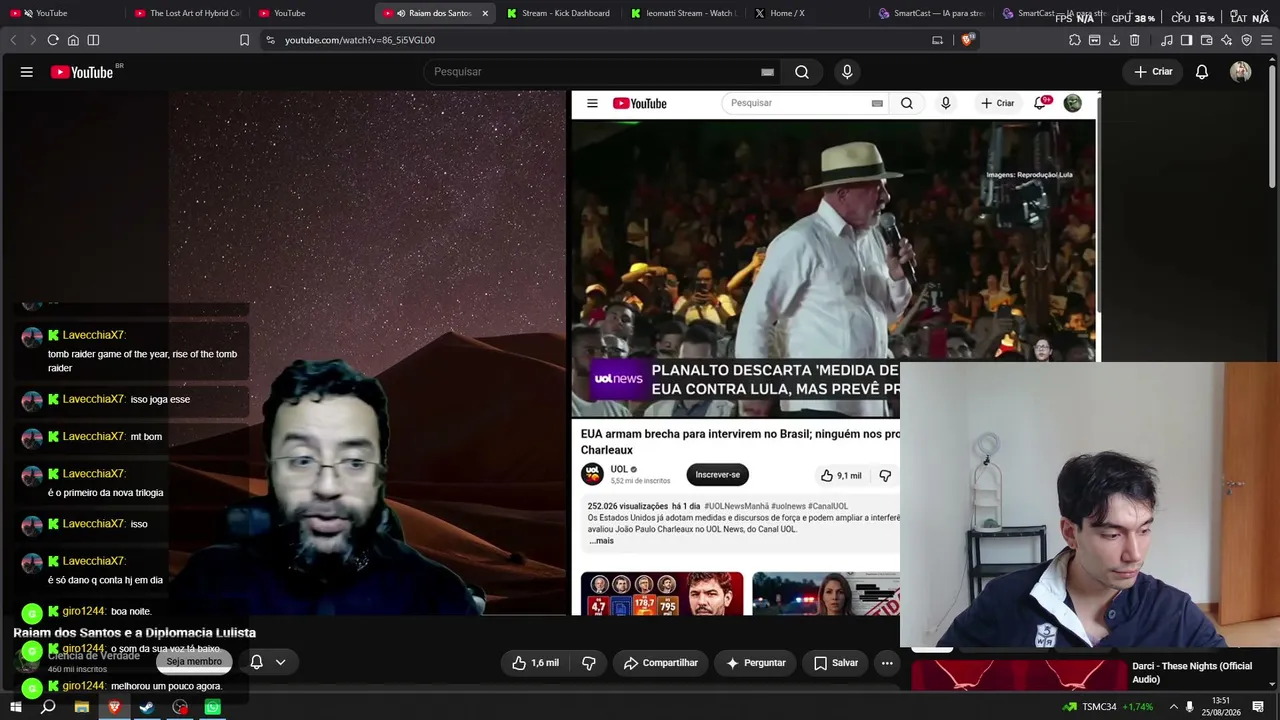Open the TSMC34 stock widget
The width and height of the screenshot is (1280, 720).
tap(1108, 707)
